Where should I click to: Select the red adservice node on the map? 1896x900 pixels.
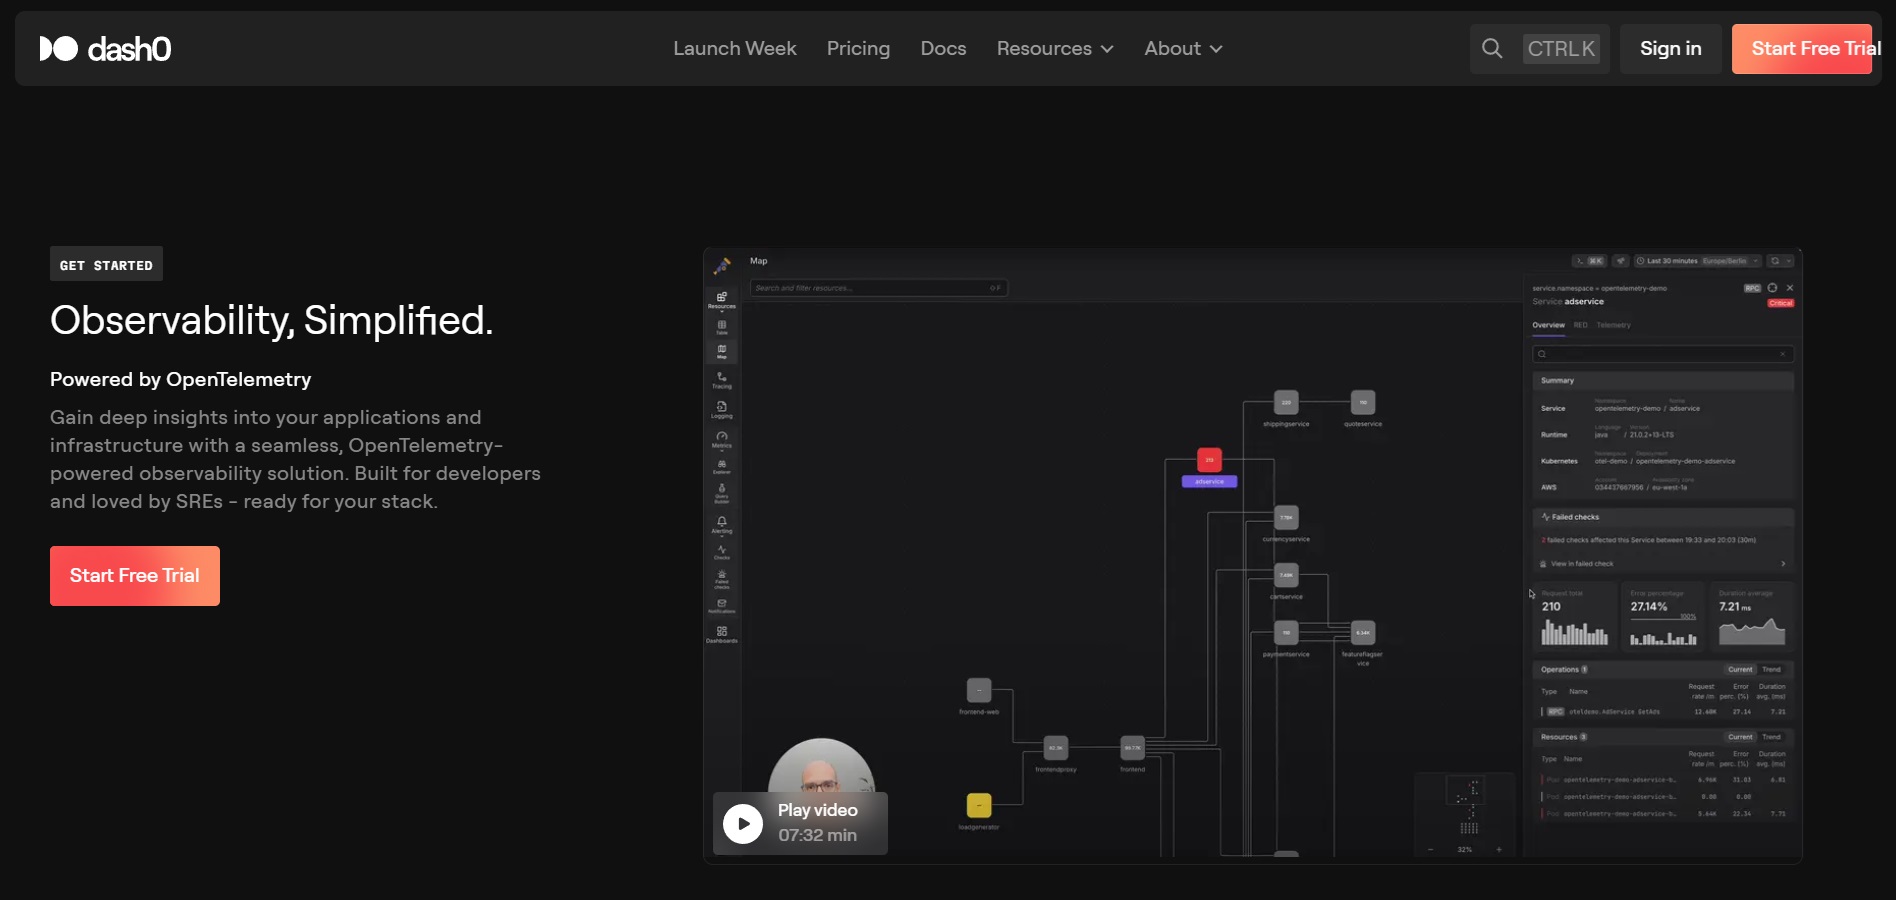point(1210,460)
